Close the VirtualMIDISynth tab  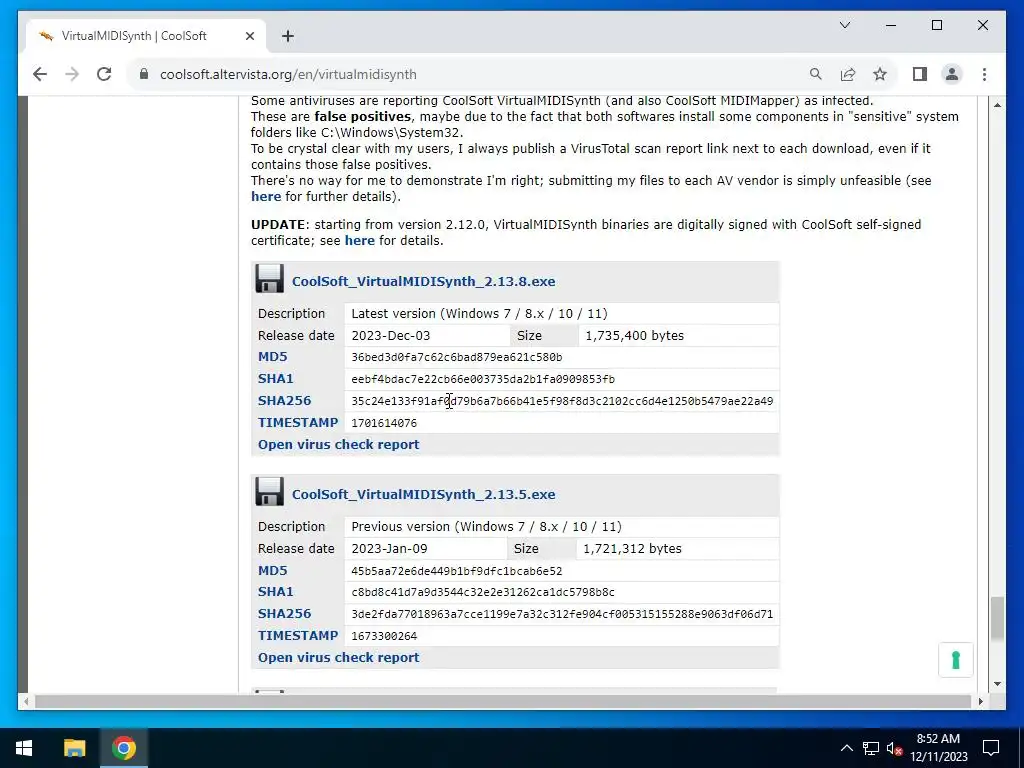(249, 36)
